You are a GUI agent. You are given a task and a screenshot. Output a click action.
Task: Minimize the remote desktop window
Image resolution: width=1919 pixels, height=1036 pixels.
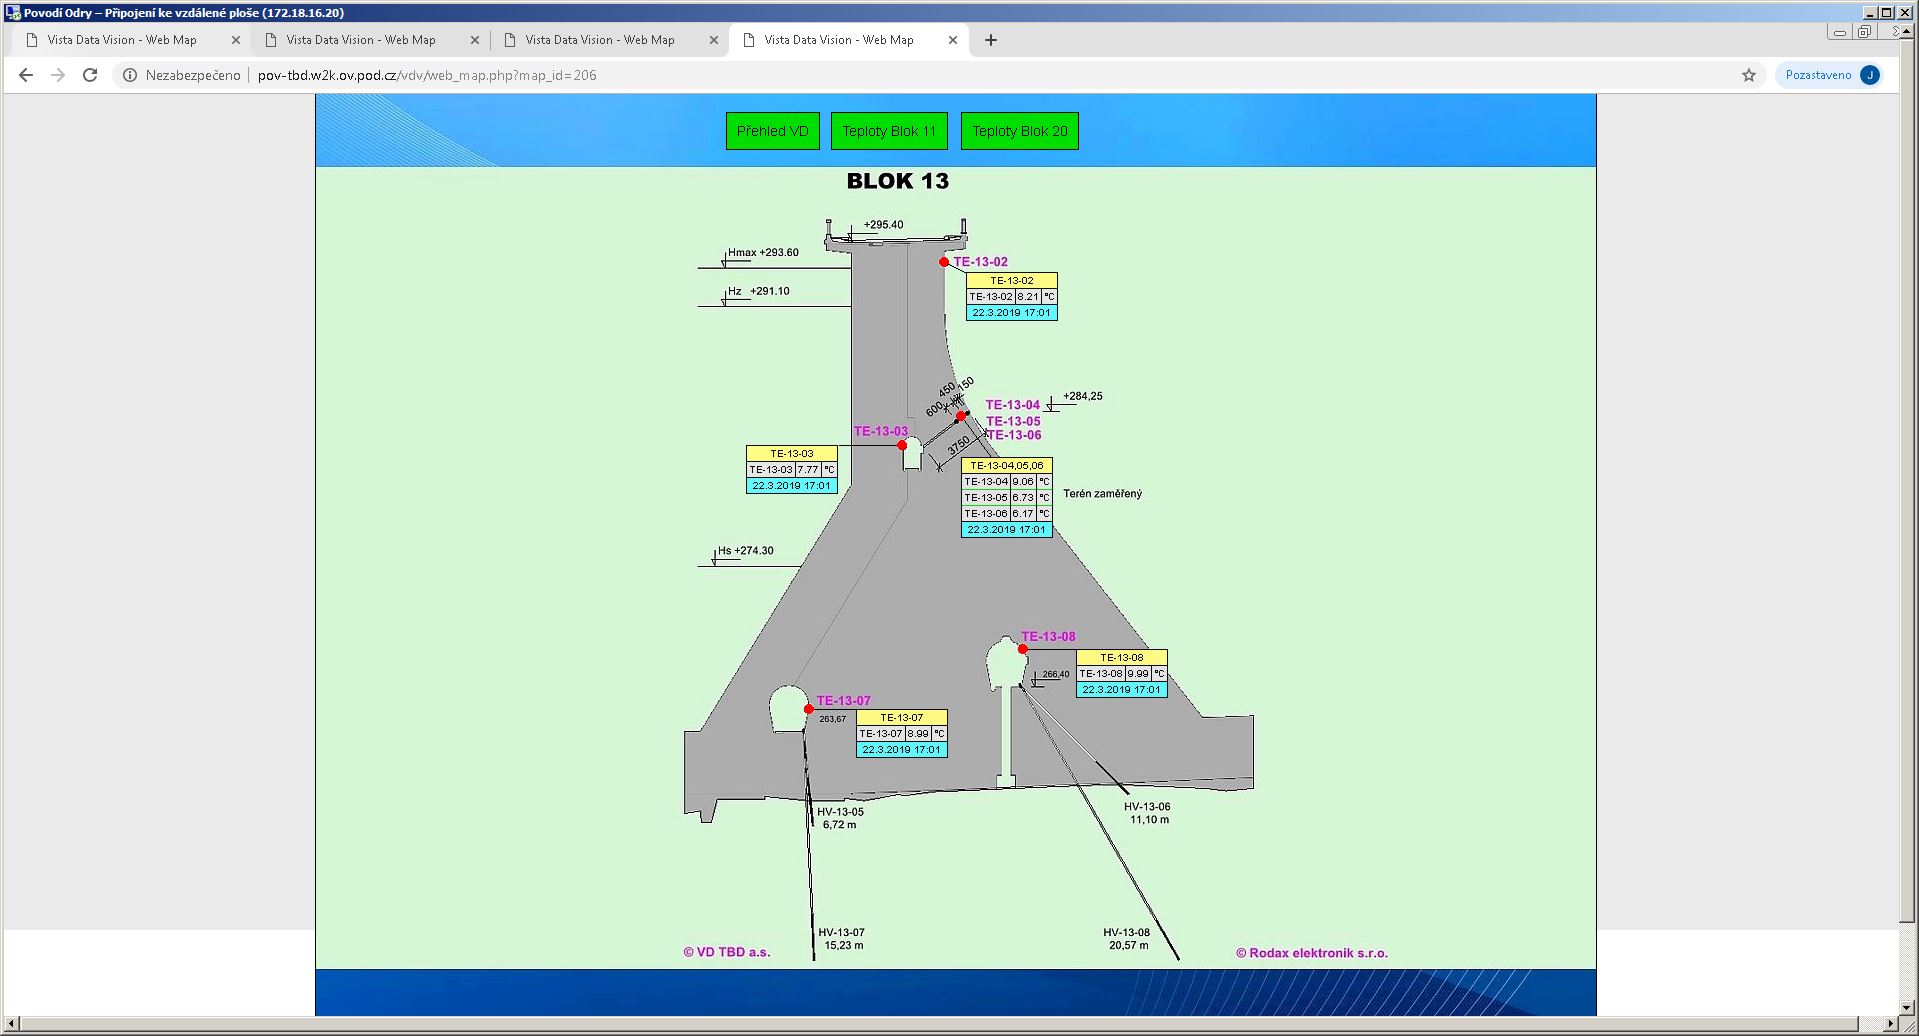coord(1870,12)
